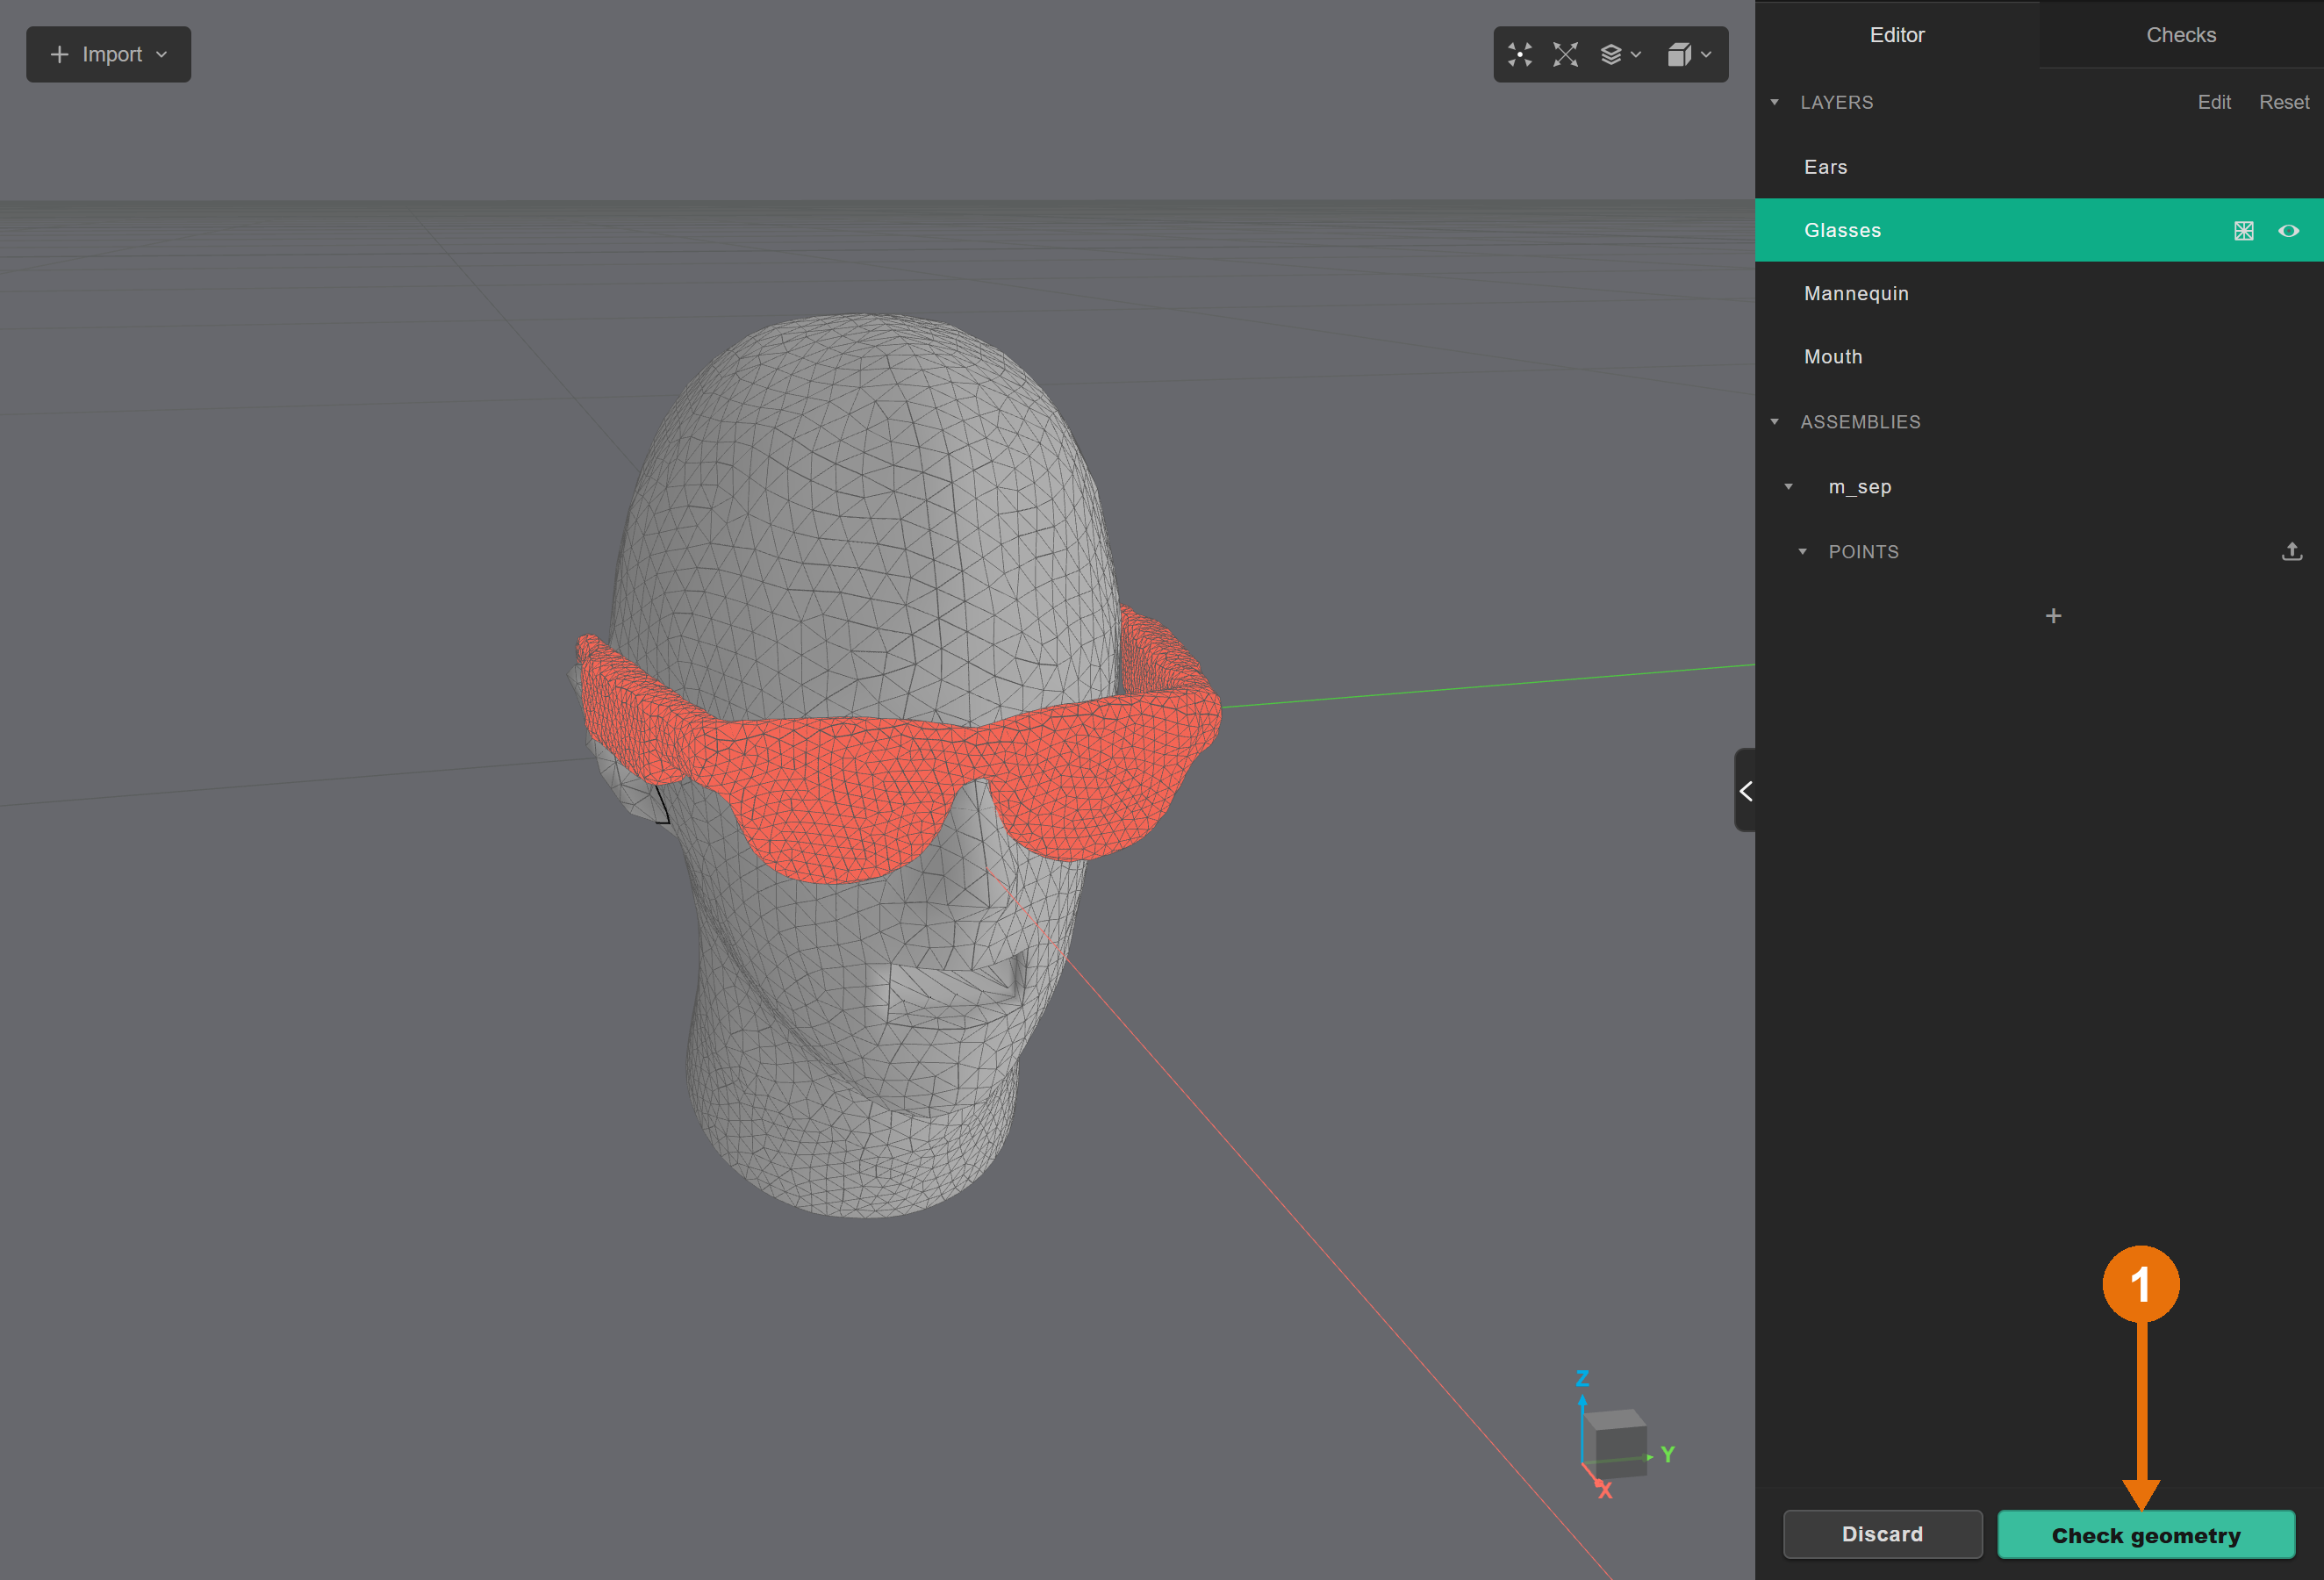Click the zoom extents crossed-arrows icon
Viewport: 2324px width, 1580px height.
tap(1565, 54)
